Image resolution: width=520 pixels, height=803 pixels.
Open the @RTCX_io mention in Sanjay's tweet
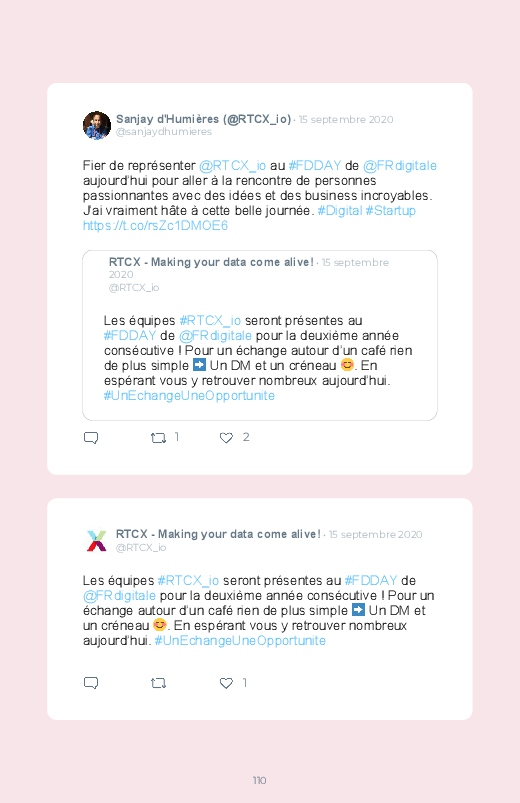233,166
